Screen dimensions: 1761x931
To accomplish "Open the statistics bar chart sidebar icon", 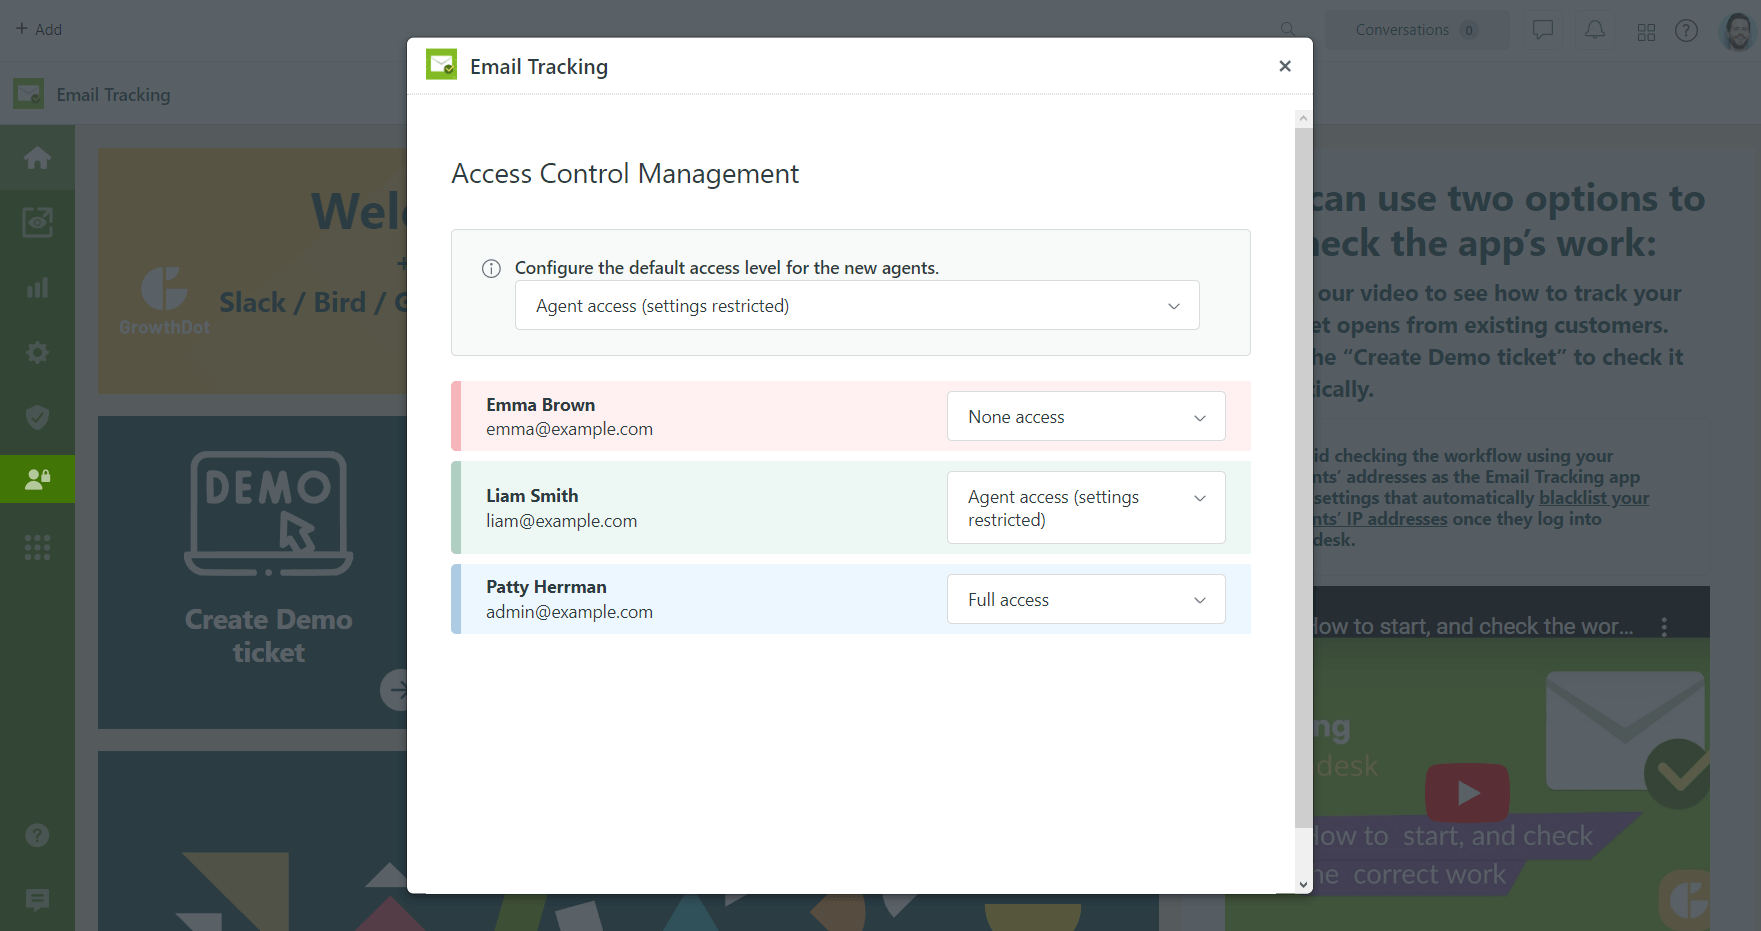I will [x=37, y=288].
